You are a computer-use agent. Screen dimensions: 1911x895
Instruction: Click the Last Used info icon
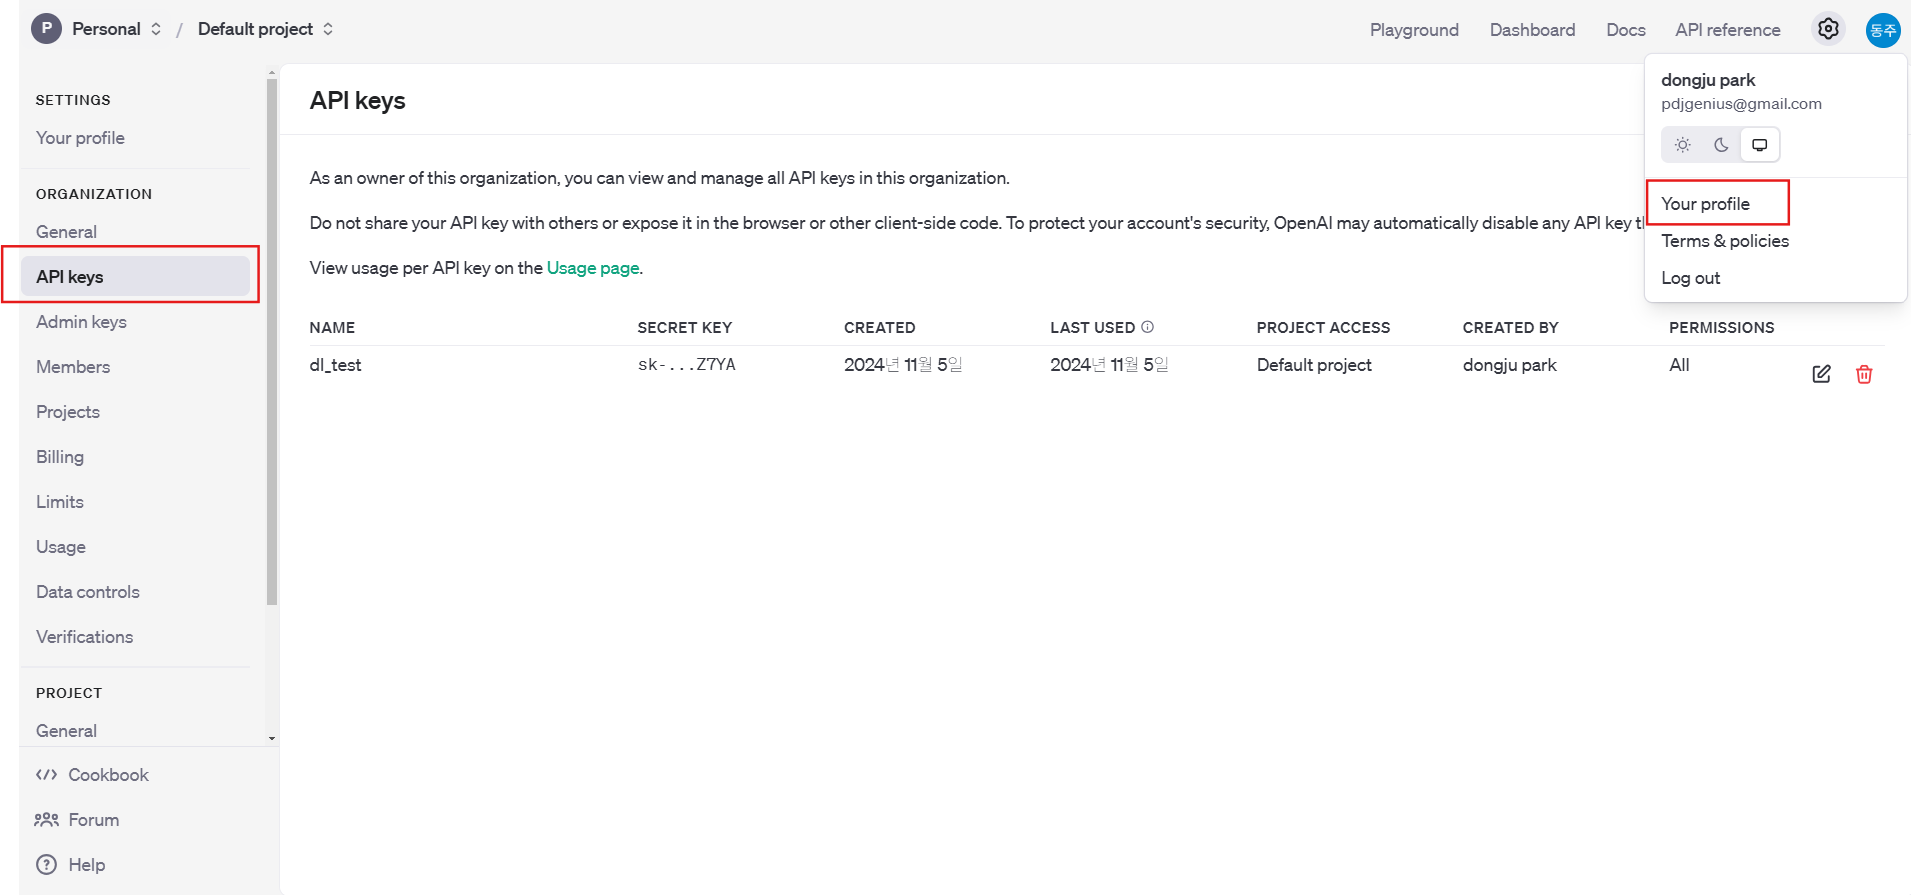(x=1147, y=327)
